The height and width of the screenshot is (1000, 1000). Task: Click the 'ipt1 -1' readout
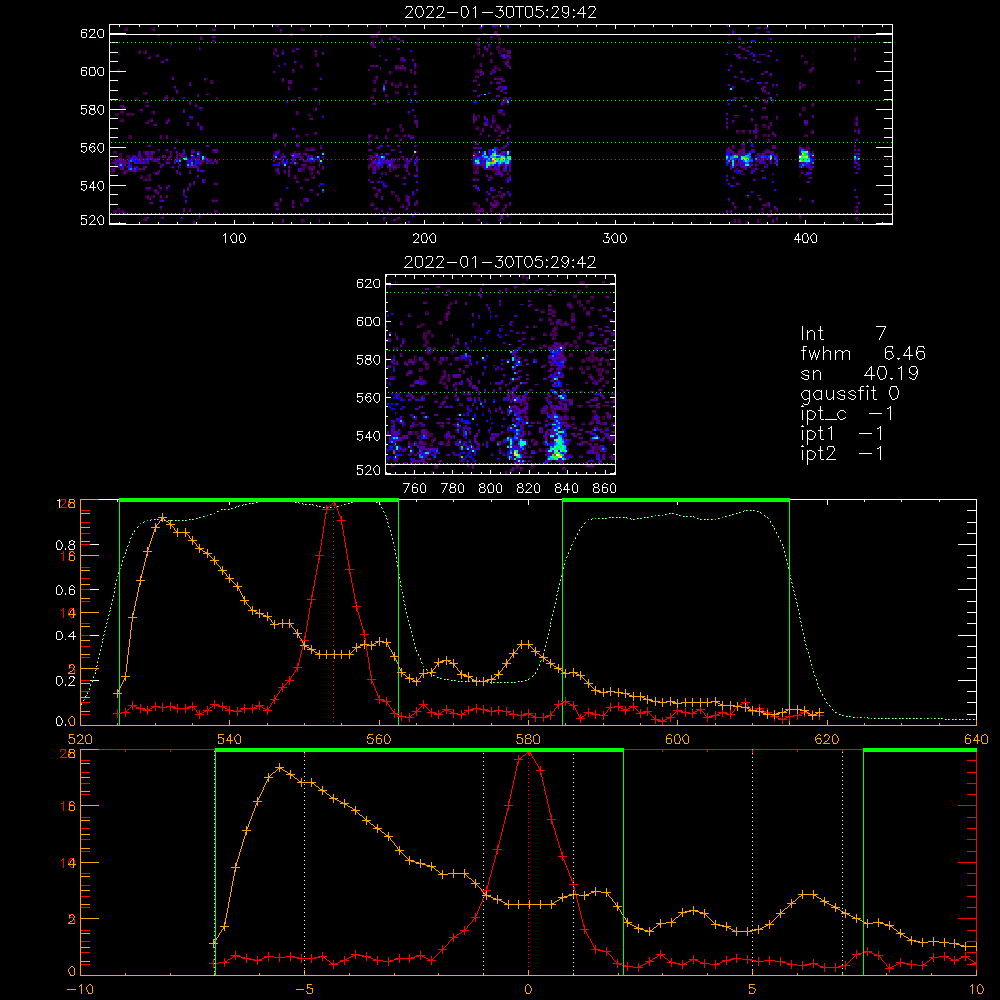pyautogui.click(x=842, y=434)
